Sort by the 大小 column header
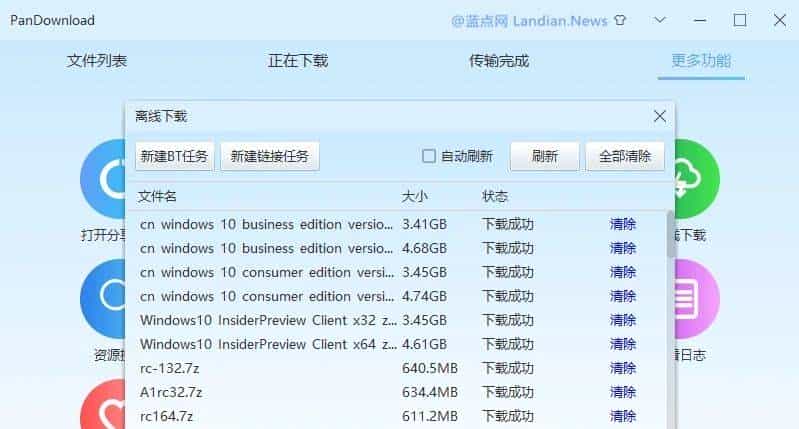 point(414,196)
